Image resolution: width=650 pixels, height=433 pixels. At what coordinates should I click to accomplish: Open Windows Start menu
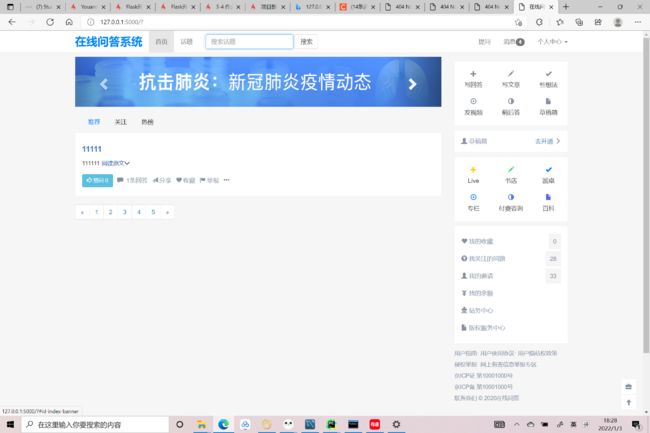point(10,424)
